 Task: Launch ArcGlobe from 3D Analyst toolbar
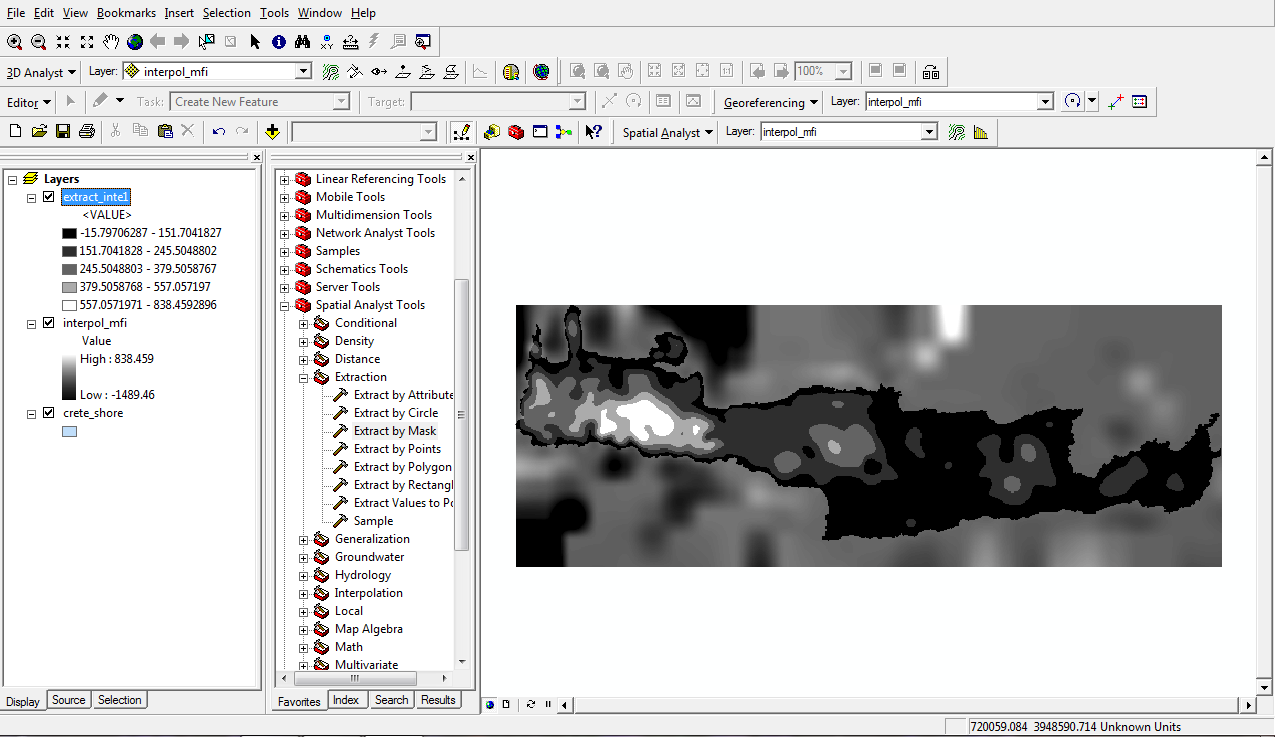(x=541, y=72)
